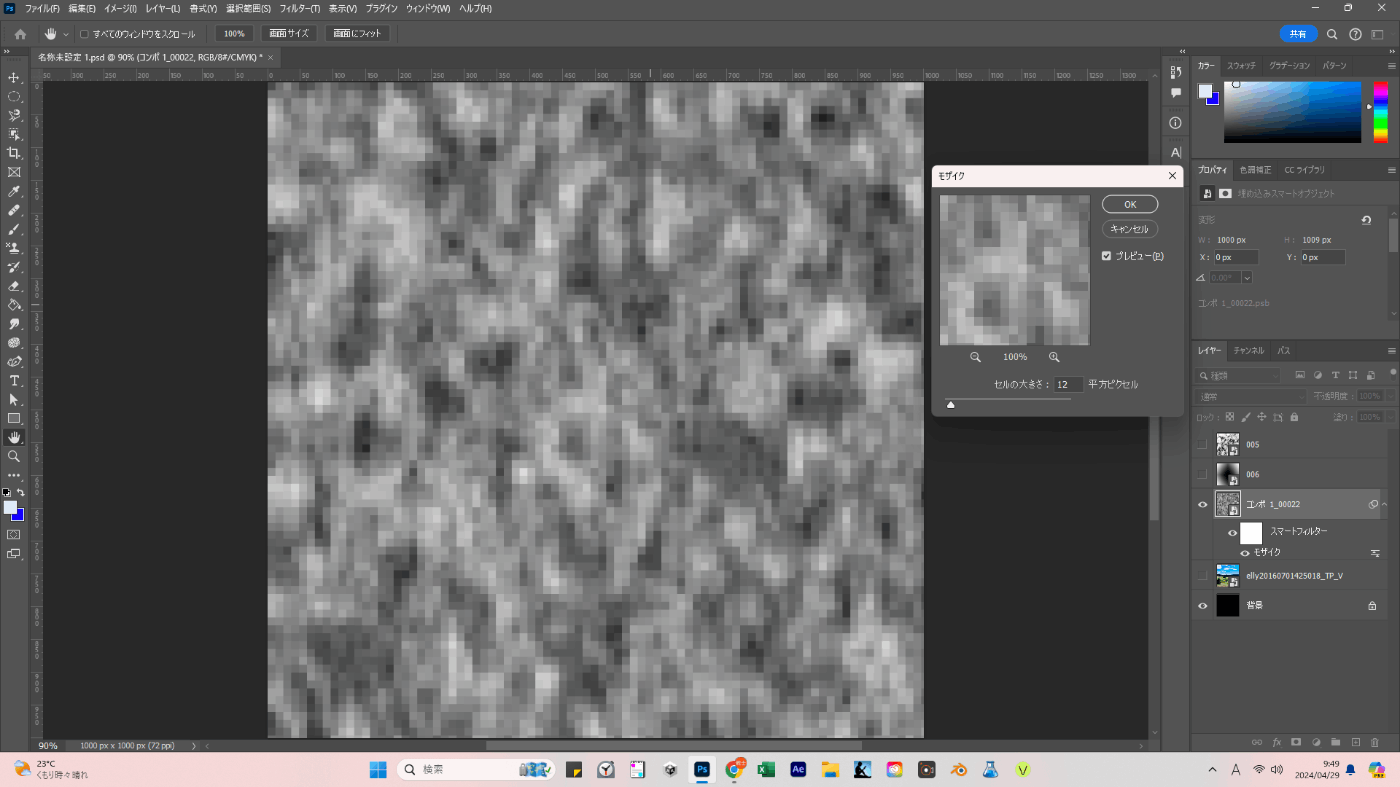Image resolution: width=1400 pixels, height=787 pixels.
Task: Click the delete layer trash icon
Action: pyautogui.click(x=1375, y=742)
